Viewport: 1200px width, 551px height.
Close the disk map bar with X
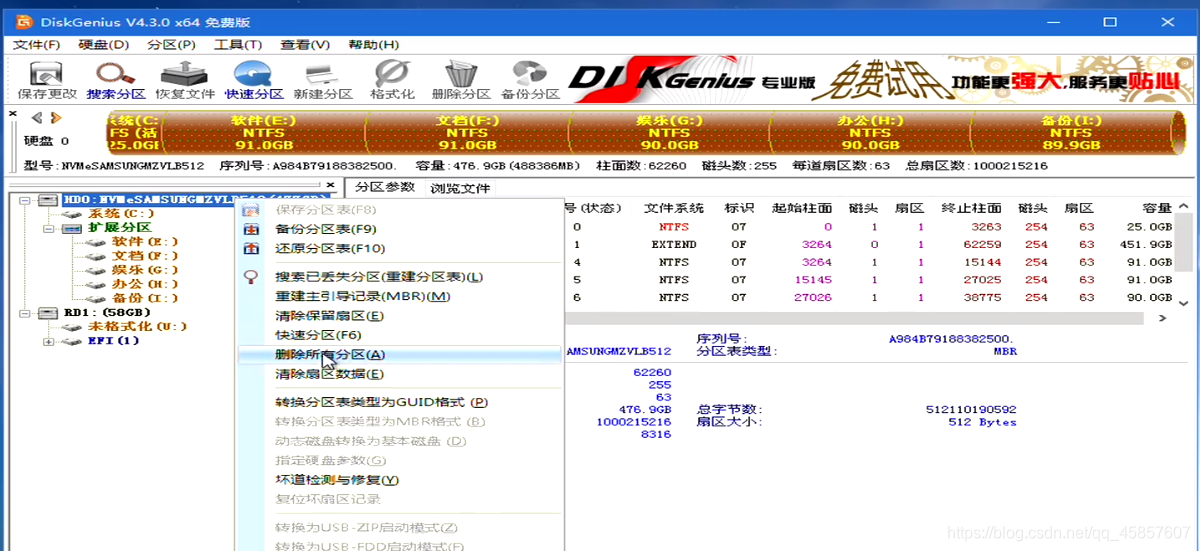click(x=12, y=113)
